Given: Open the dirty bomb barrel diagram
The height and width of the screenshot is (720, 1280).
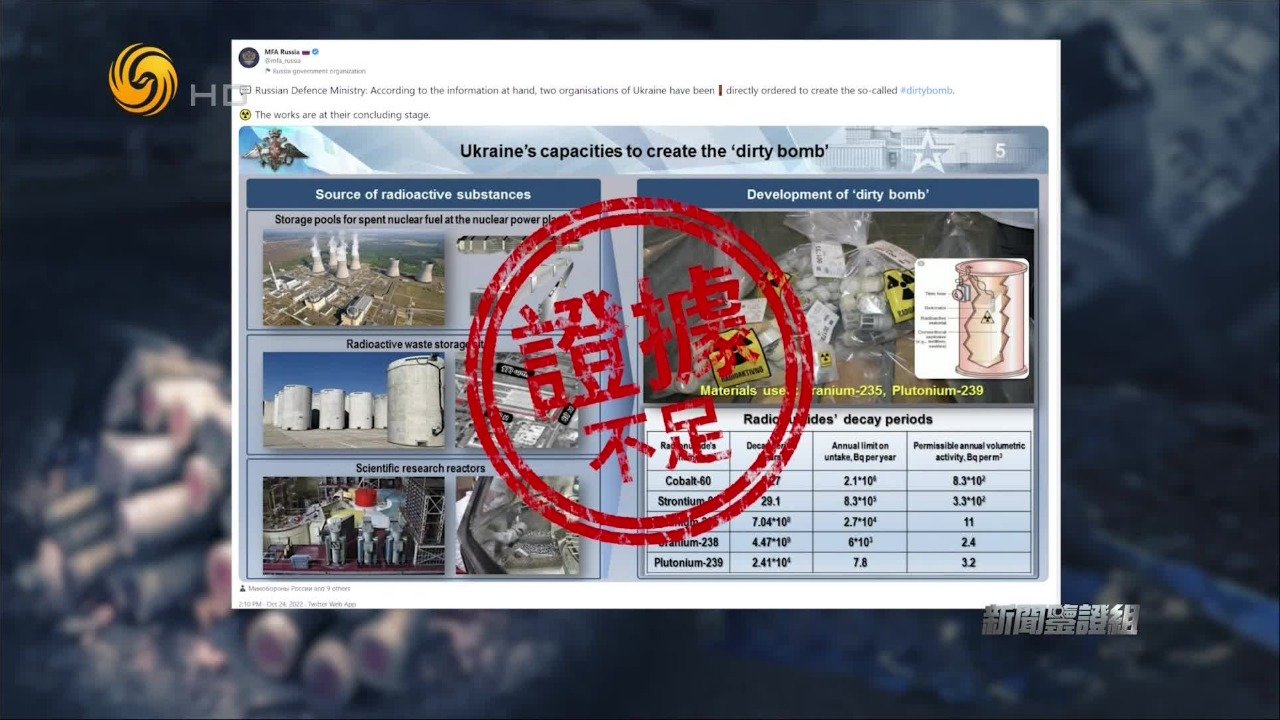Looking at the screenshot, I should tap(973, 317).
